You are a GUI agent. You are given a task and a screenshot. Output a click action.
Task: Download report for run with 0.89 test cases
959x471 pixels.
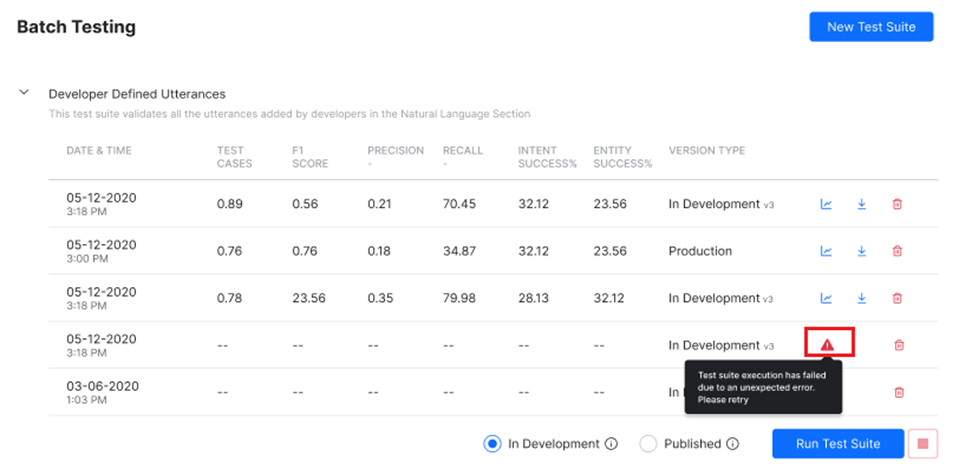coord(861,204)
